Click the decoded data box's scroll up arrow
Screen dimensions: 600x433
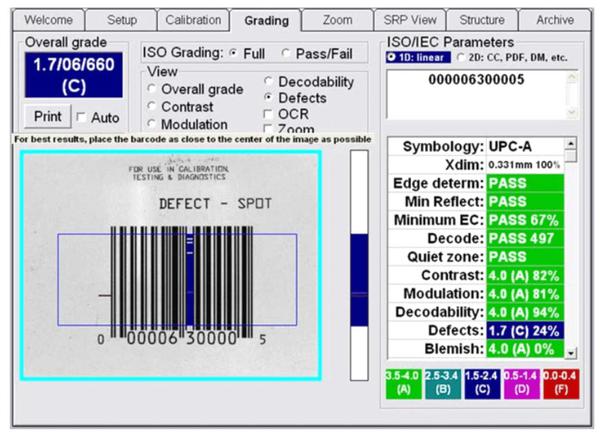[571, 78]
